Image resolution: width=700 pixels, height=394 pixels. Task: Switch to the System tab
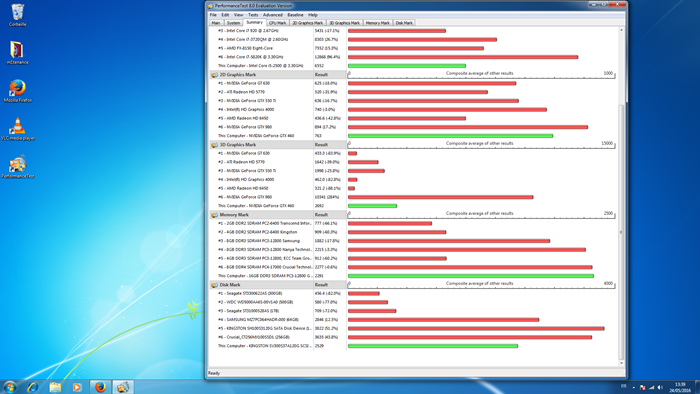233,23
